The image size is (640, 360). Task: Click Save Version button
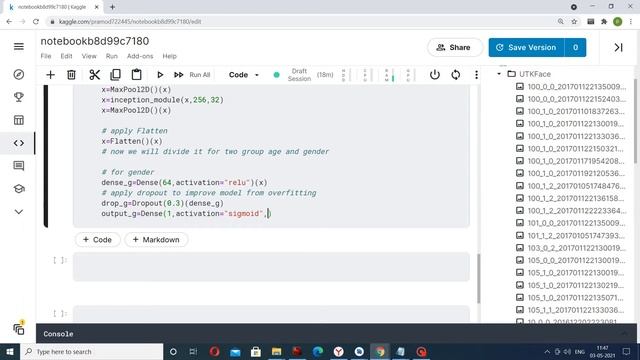point(527,47)
